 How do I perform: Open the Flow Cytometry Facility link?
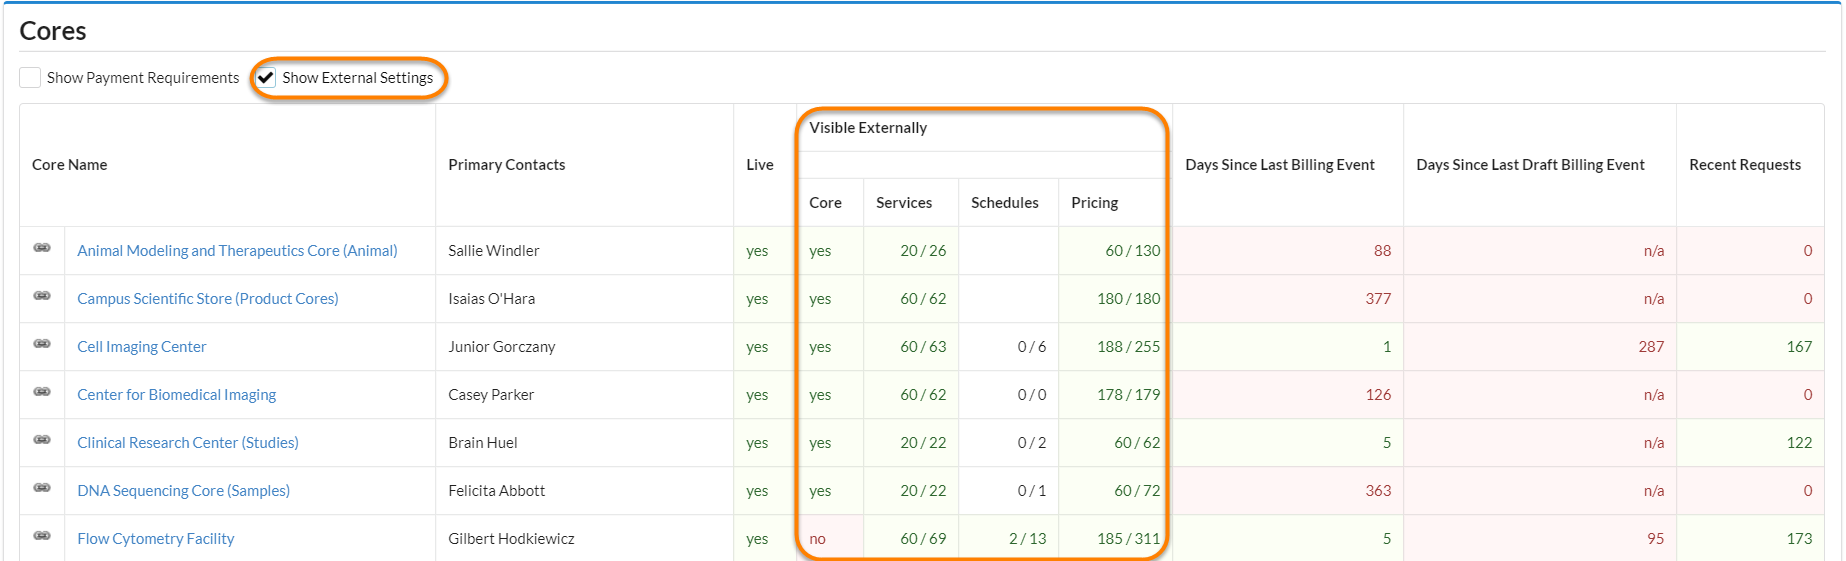pyautogui.click(x=155, y=539)
